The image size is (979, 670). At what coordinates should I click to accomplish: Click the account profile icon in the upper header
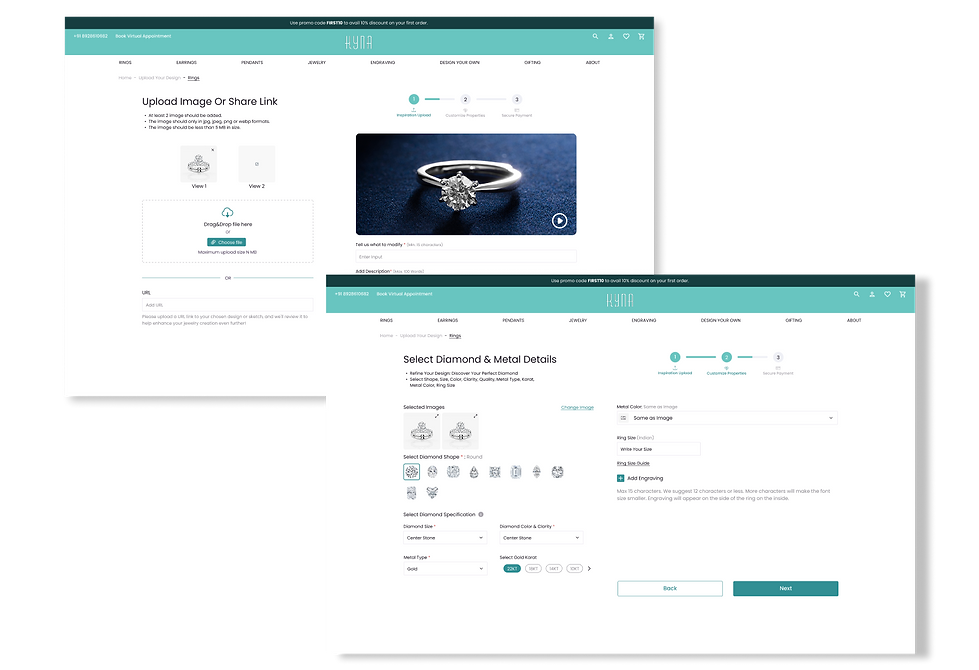point(611,36)
